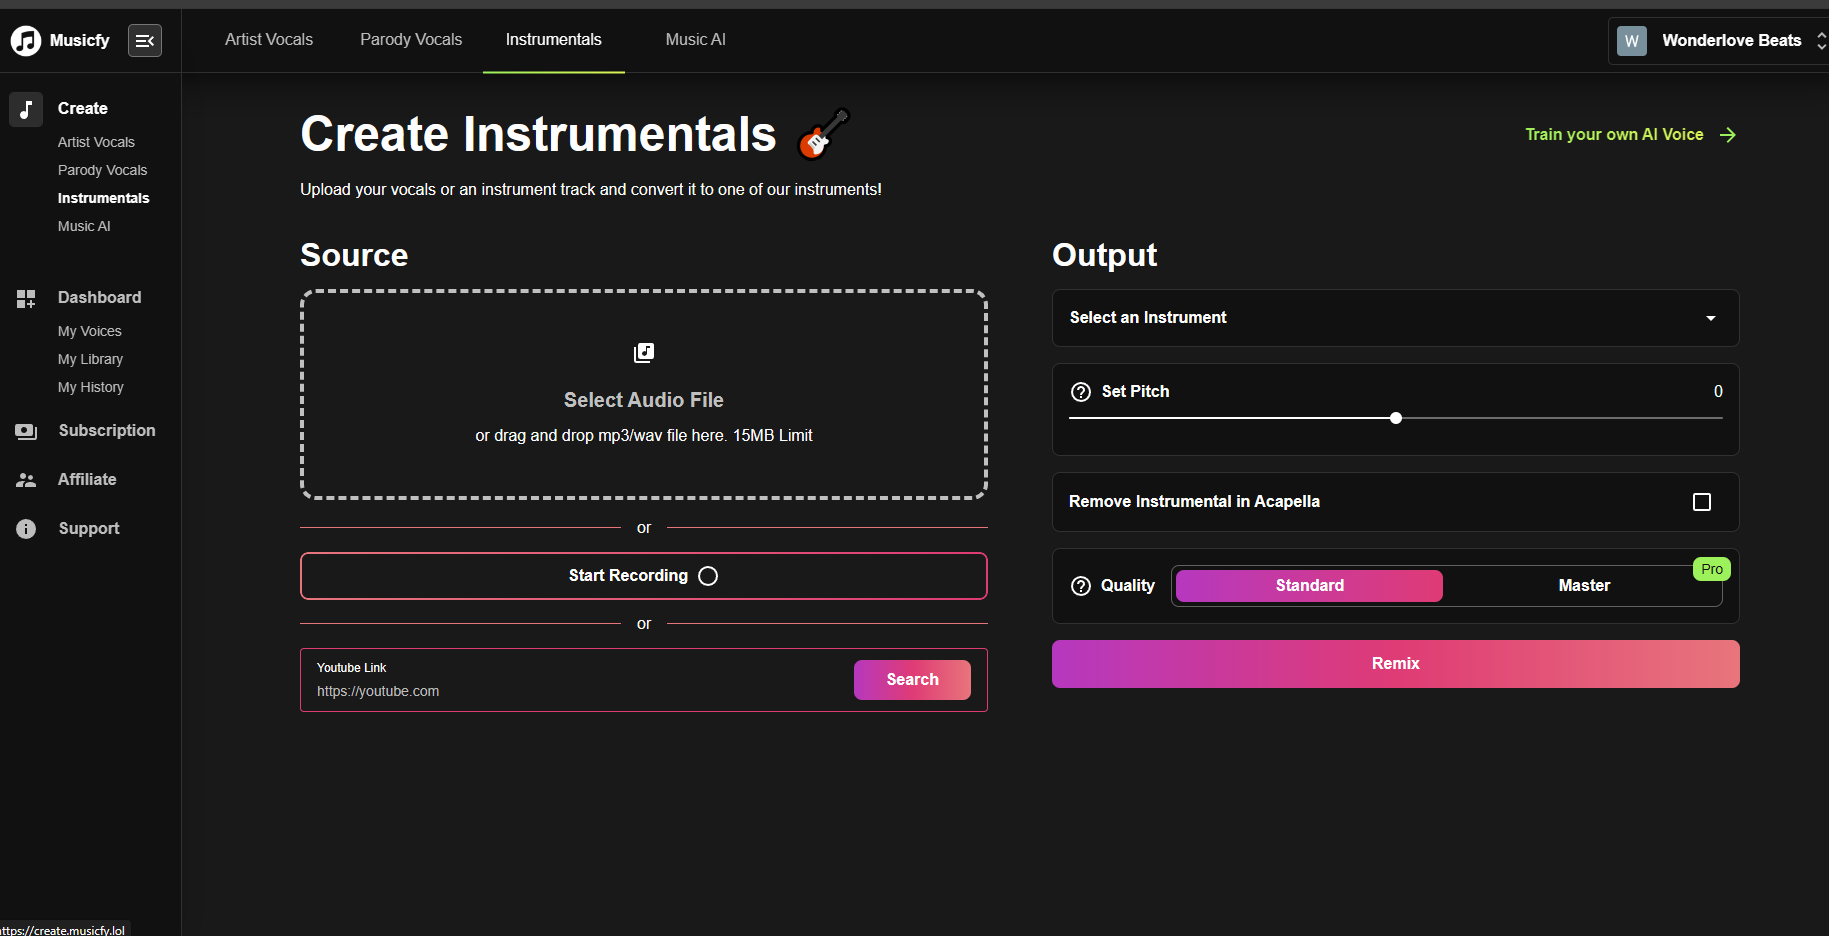Open My Voices in the sidebar
Viewport: 1829px width, 936px height.
point(90,331)
